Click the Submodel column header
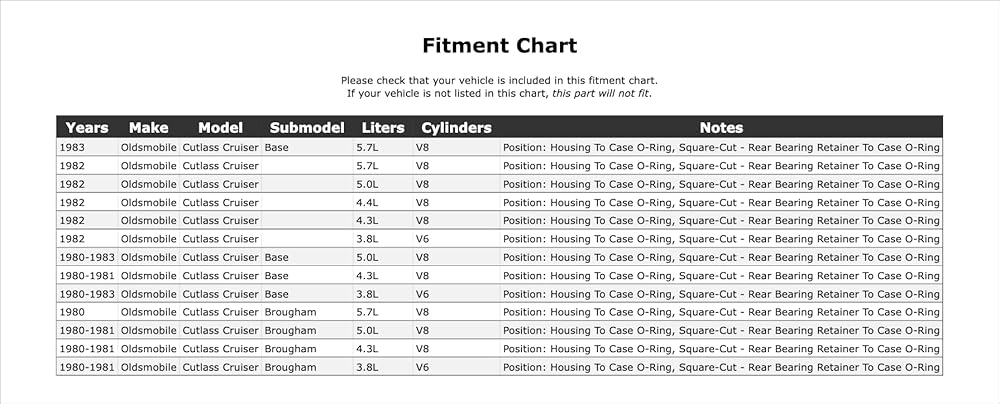The image size is (1000, 404). [307, 128]
